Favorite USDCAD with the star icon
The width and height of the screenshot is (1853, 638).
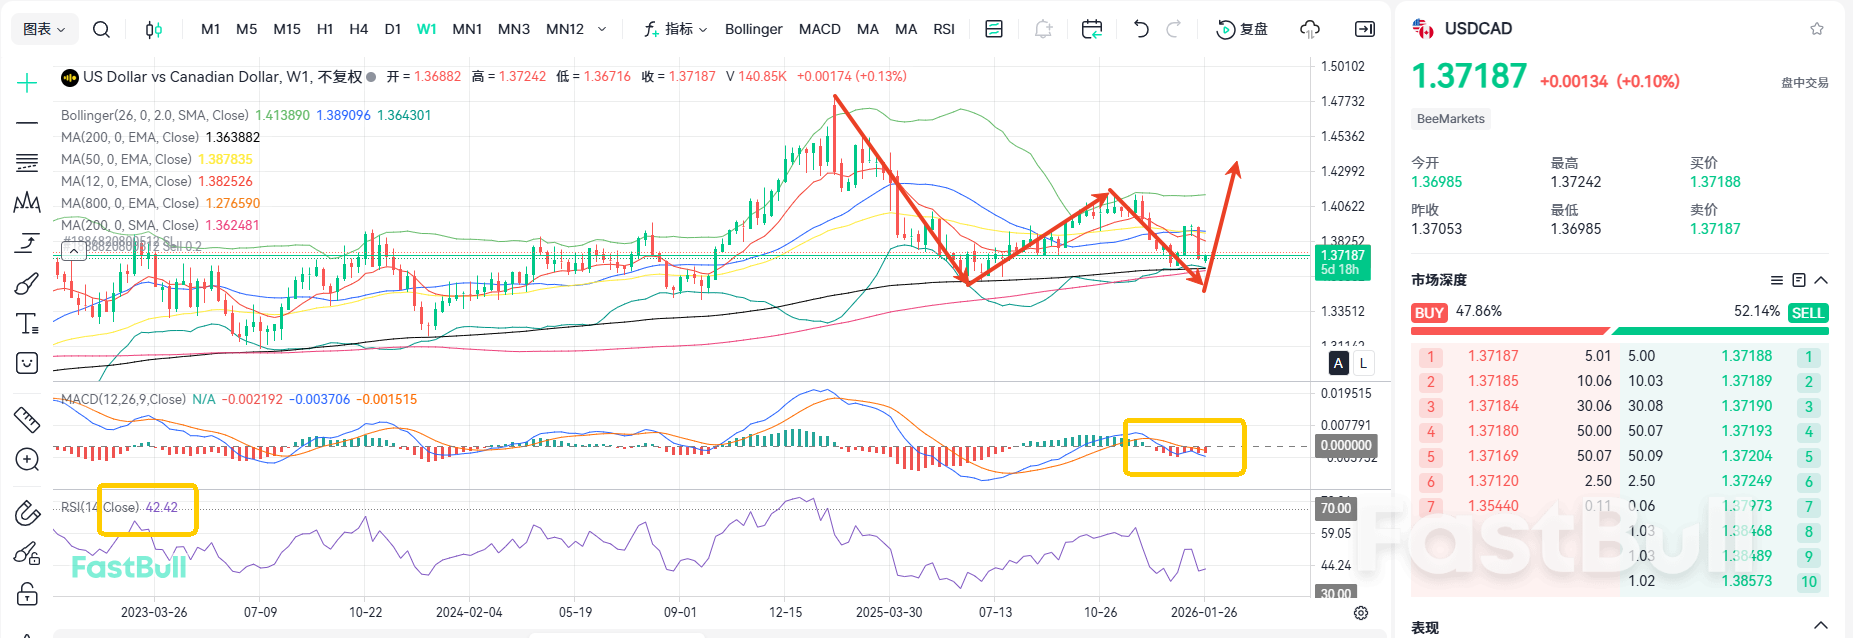[1817, 29]
